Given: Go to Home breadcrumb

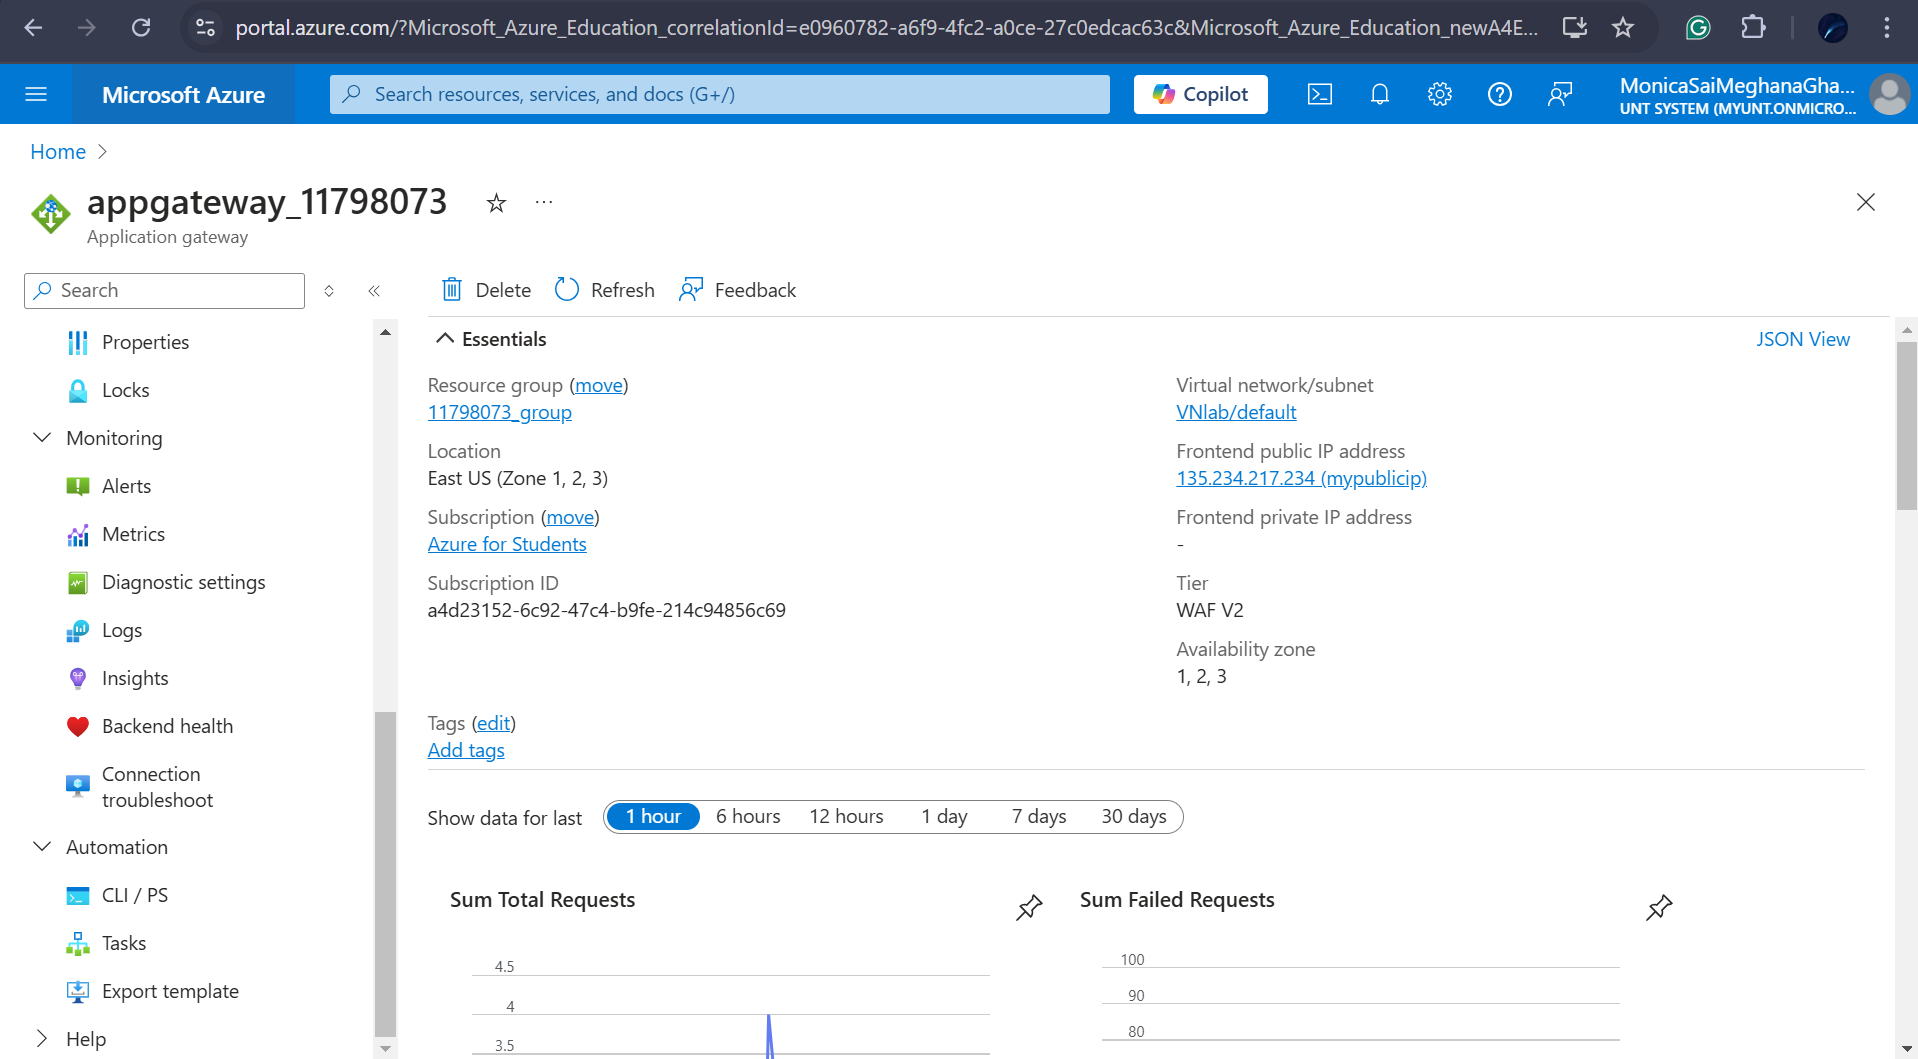Looking at the screenshot, I should click(58, 152).
